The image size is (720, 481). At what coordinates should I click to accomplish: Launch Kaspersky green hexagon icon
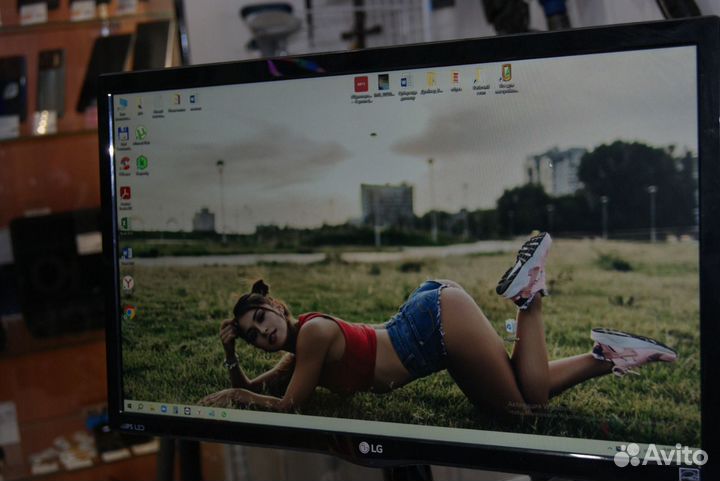[142, 162]
